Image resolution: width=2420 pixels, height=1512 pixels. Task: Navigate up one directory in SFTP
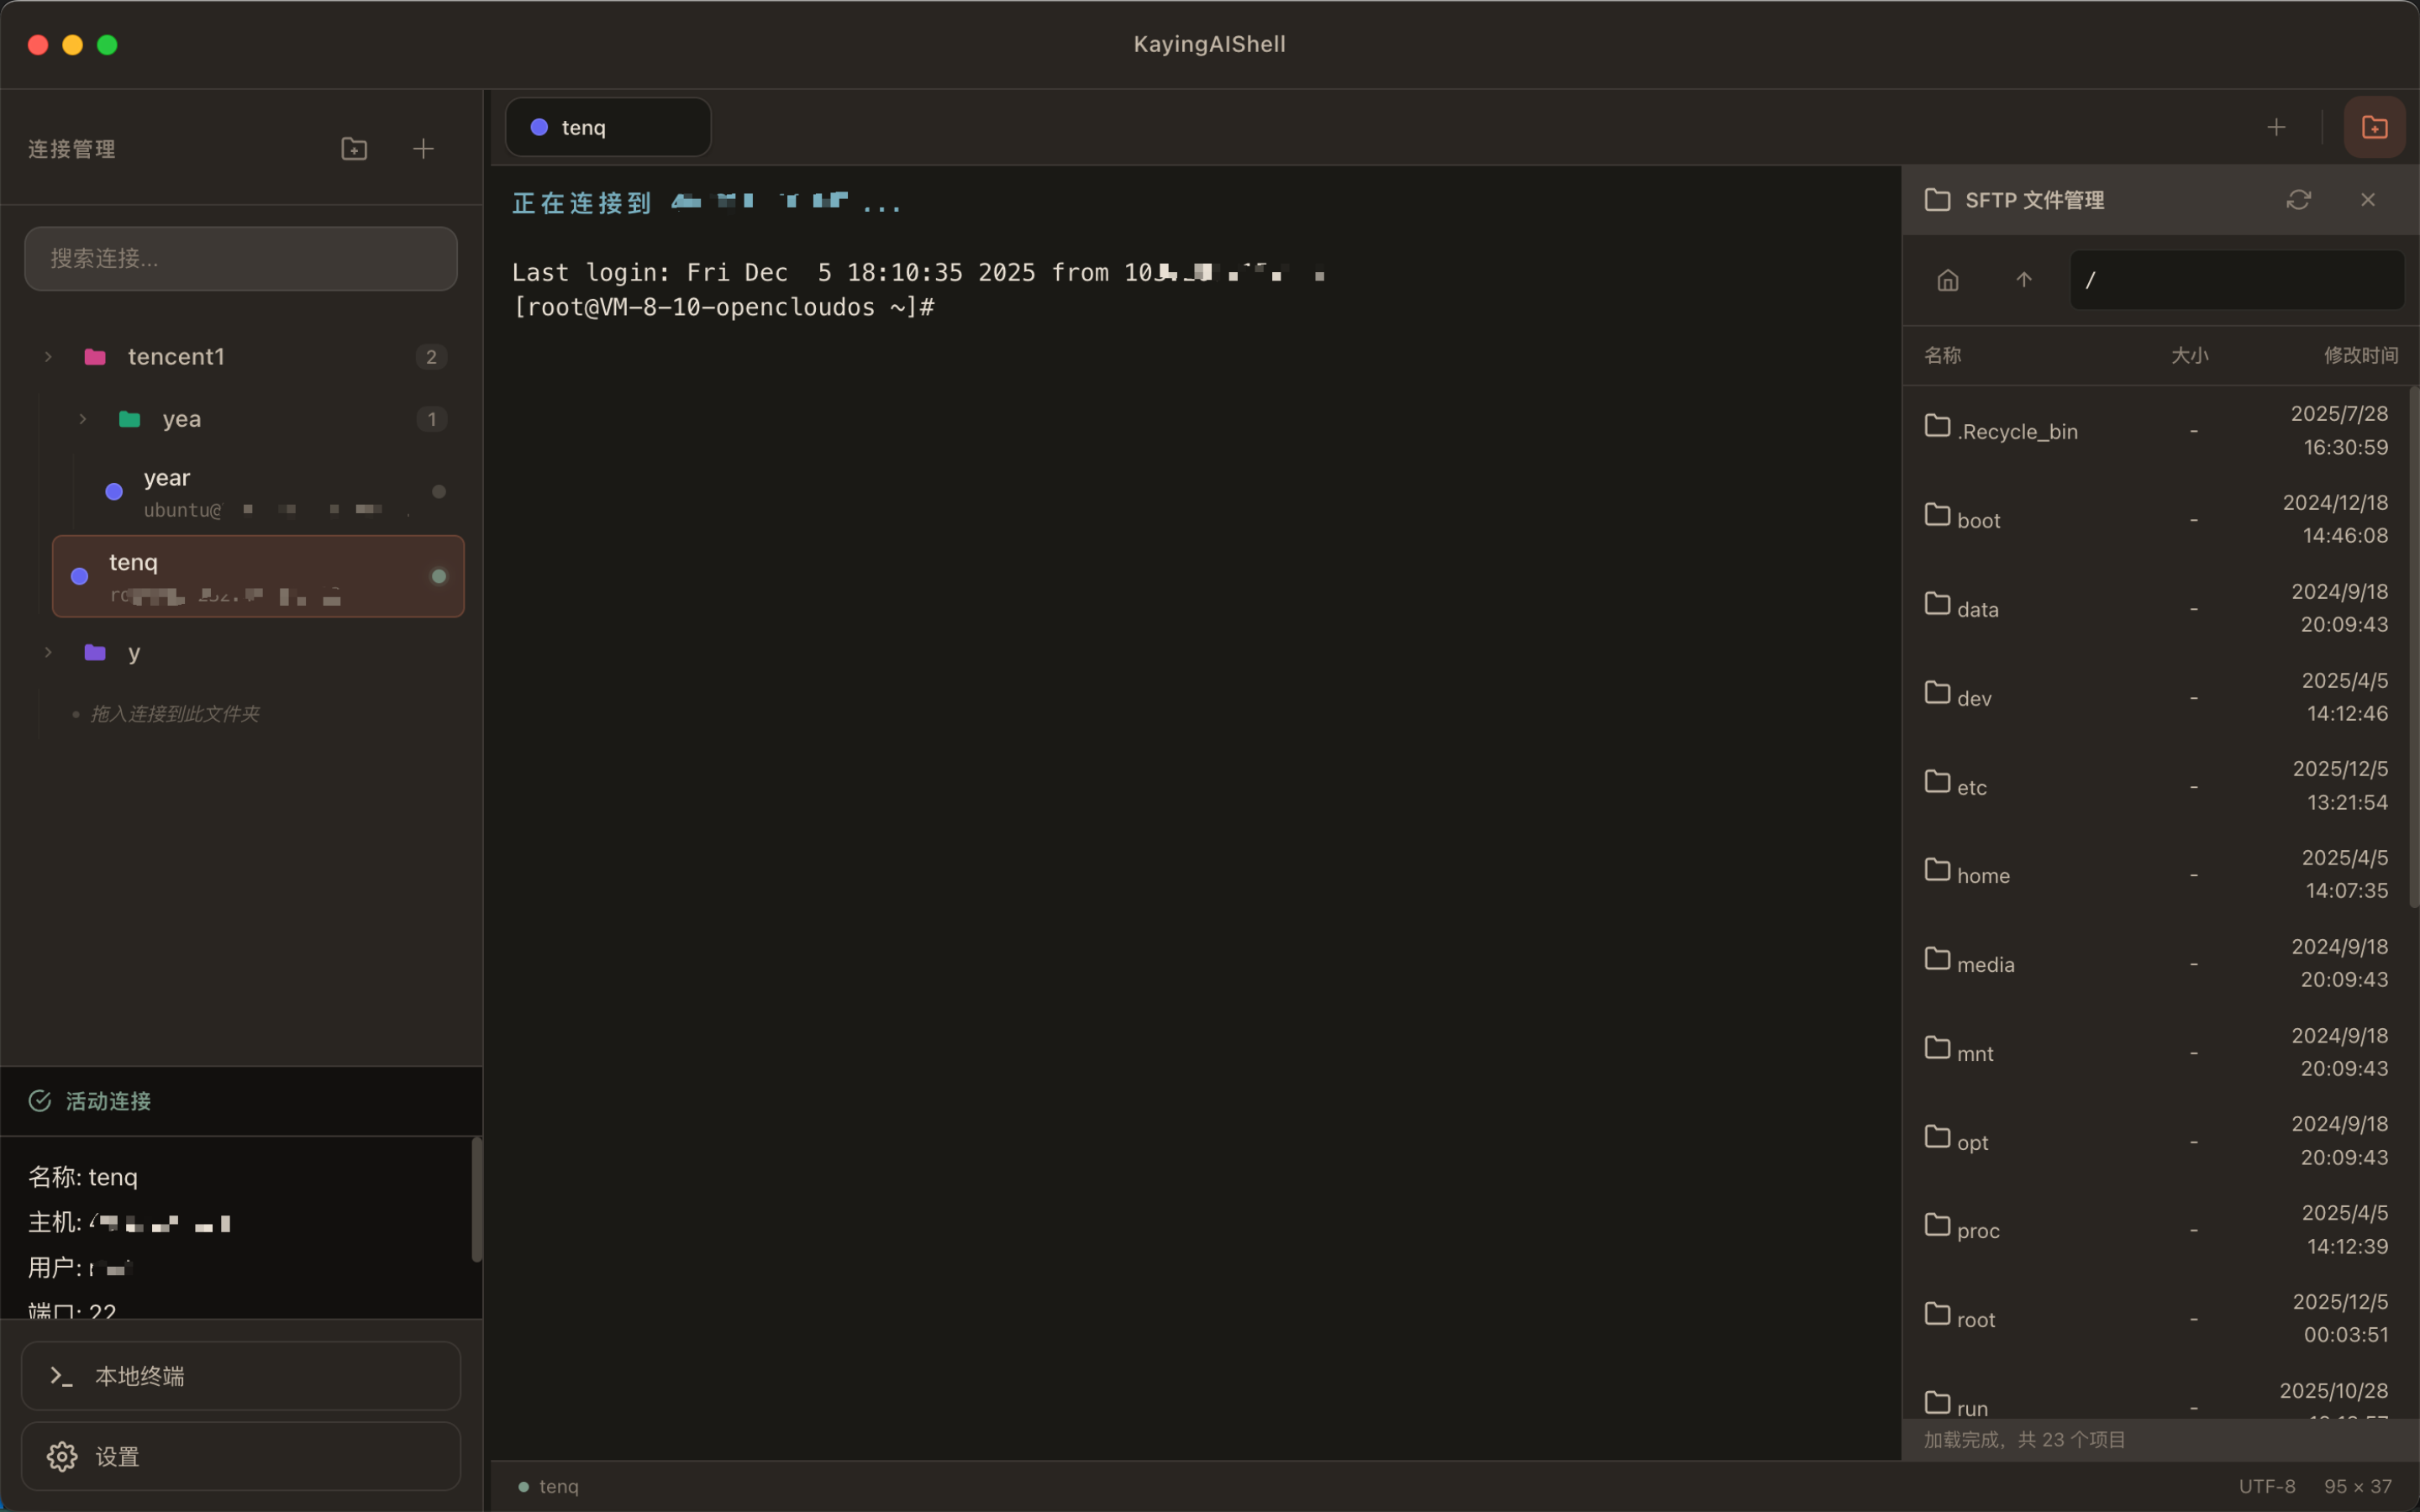click(x=2023, y=280)
